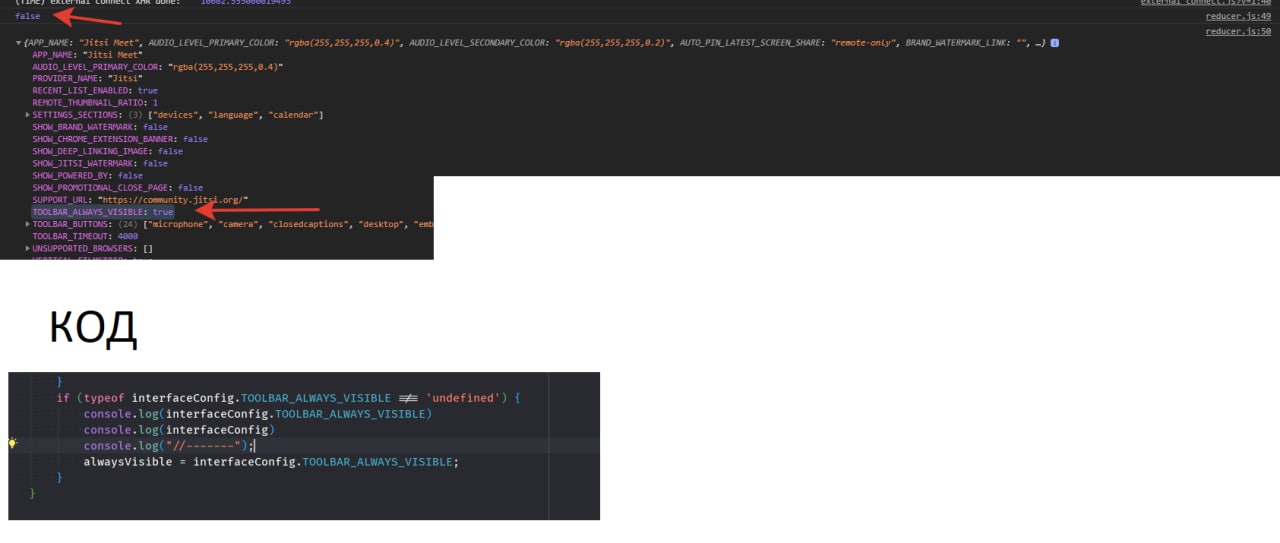Click the console.log("//-------") code line
The width and height of the screenshot is (1280, 543).
coord(170,446)
